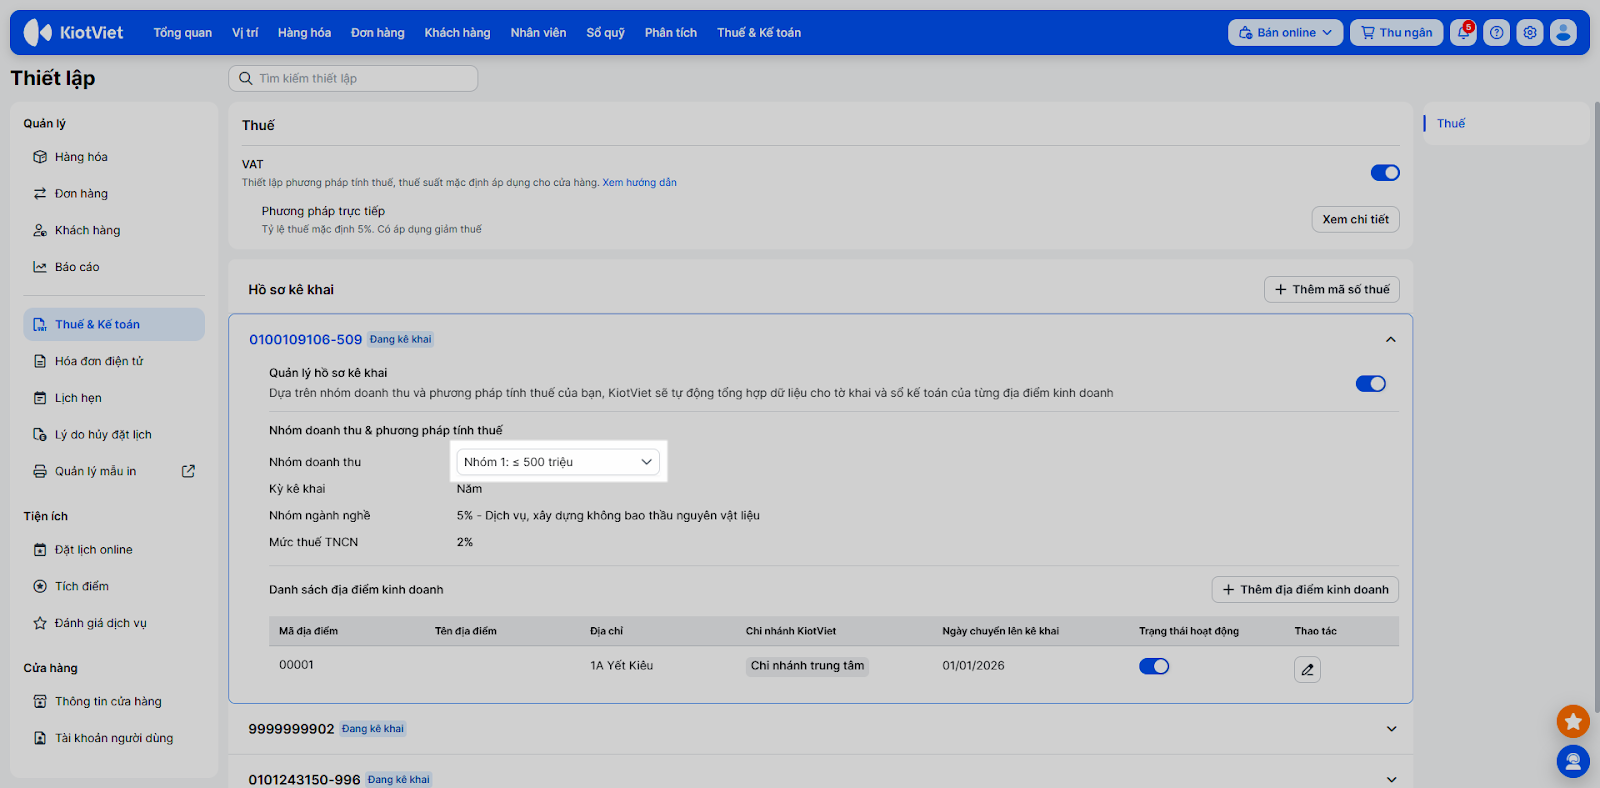Open the user account avatar icon
This screenshot has height=788, width=1600.
[1563, 33]
